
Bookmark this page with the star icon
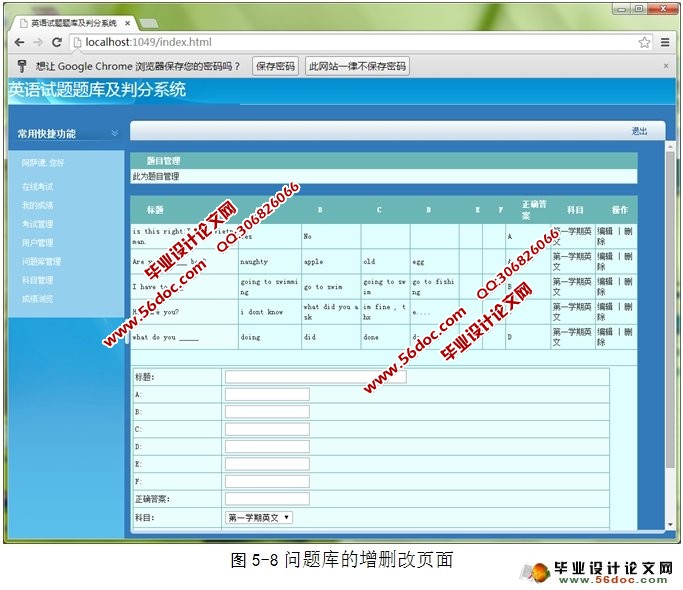click(x=645, y=43)
